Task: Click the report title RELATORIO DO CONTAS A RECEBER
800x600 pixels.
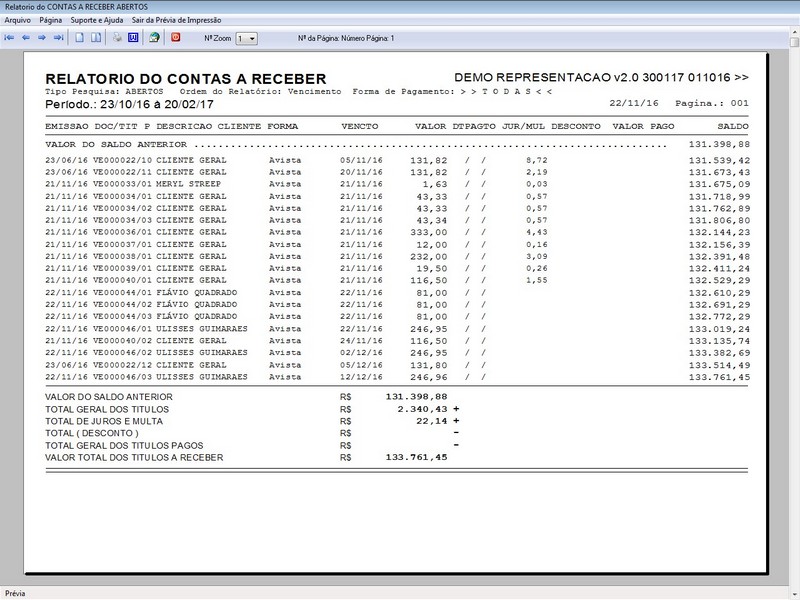Action: pos(186,79)
